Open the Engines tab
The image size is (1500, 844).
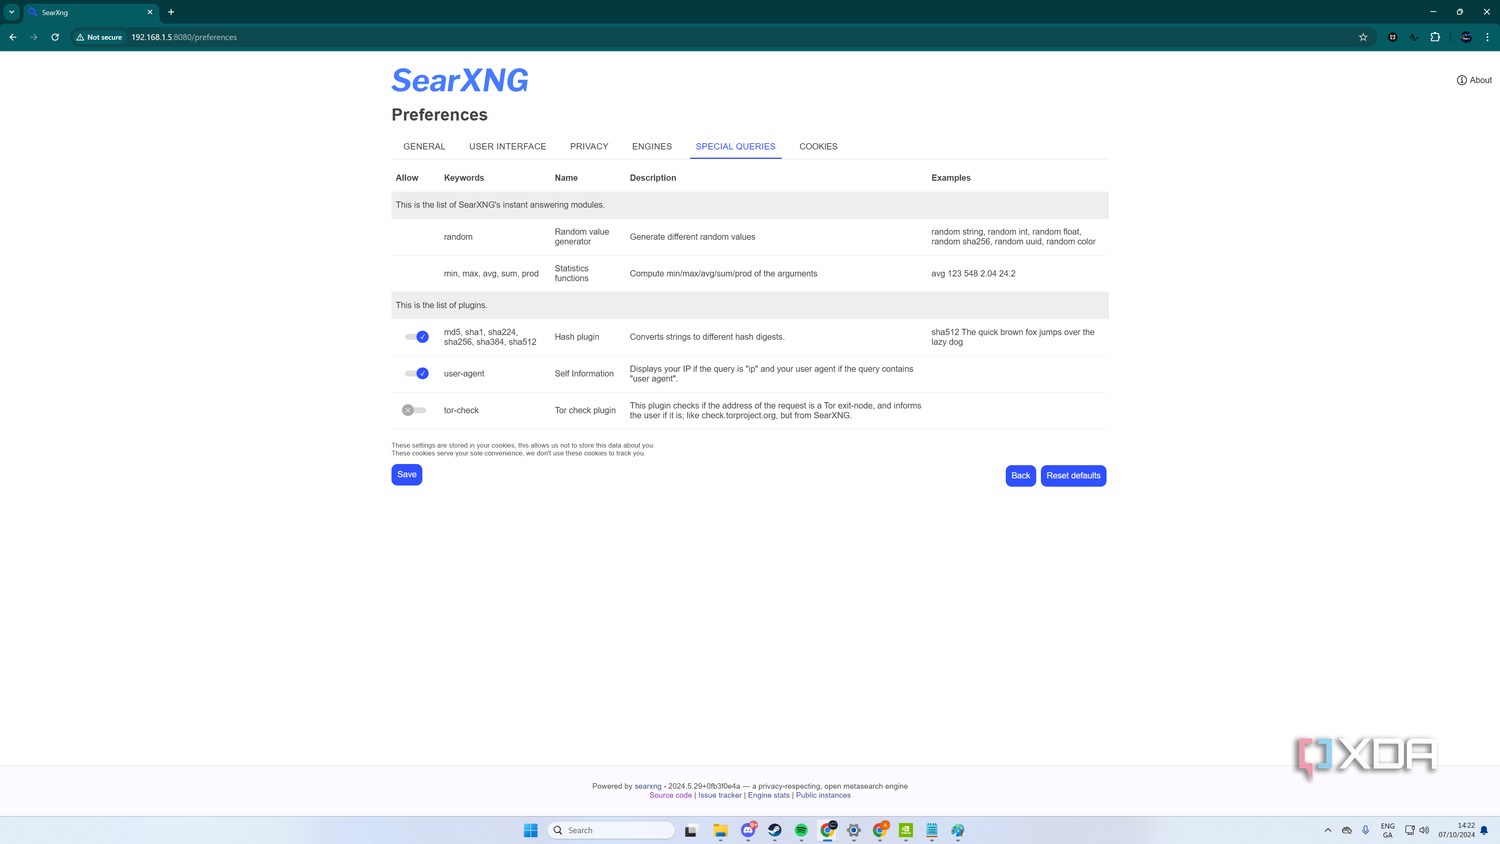point(652,146)
